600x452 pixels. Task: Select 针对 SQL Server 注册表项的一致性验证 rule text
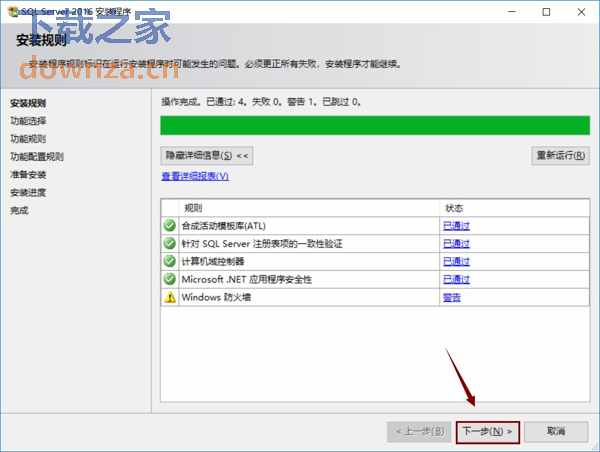(x=262, y=244)
